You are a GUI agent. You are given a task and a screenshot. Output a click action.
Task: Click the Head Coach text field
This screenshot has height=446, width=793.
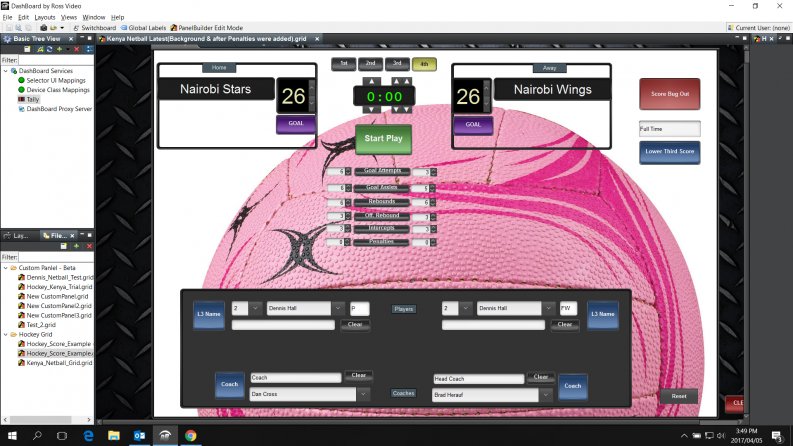pos(478,379)
